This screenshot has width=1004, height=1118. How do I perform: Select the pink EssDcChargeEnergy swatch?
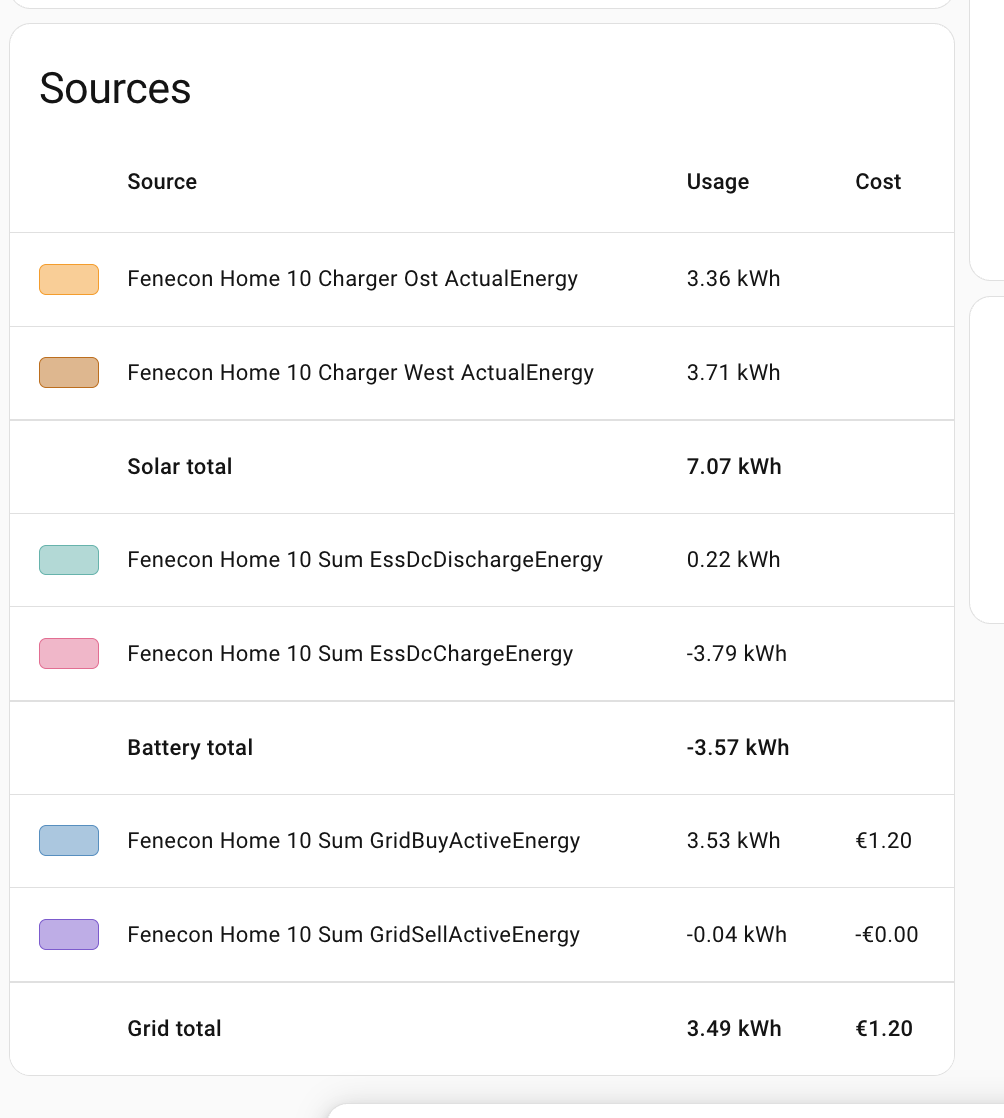[69, 654]
